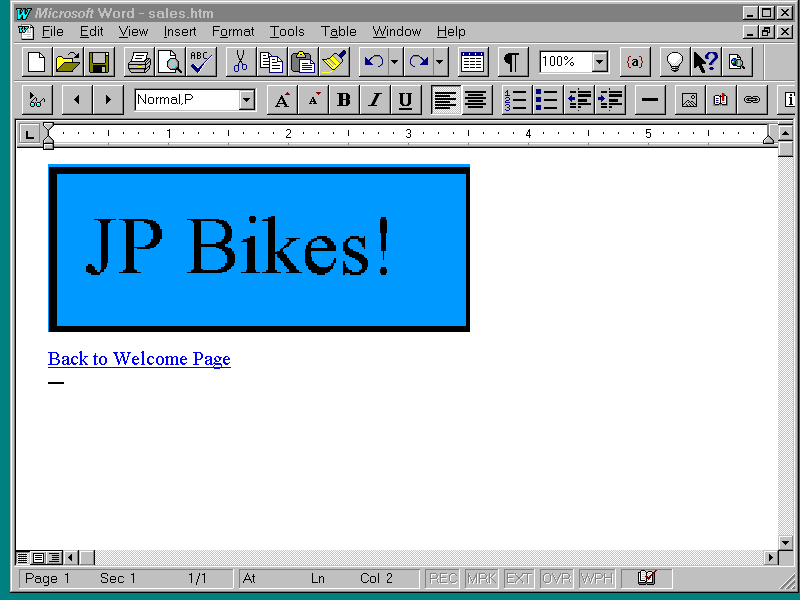Run the spelling check icon
800x600 pixels.
click(x=201, y=62)
